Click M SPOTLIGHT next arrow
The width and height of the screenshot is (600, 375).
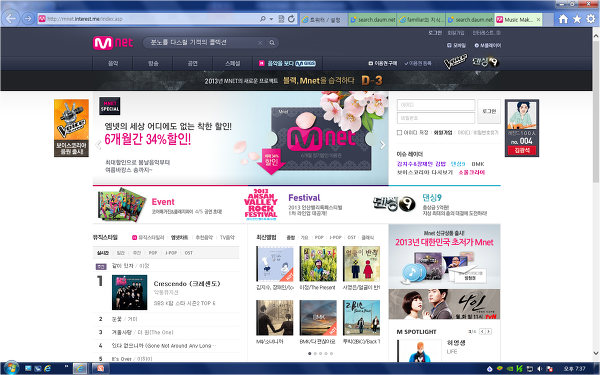point(488,331)
